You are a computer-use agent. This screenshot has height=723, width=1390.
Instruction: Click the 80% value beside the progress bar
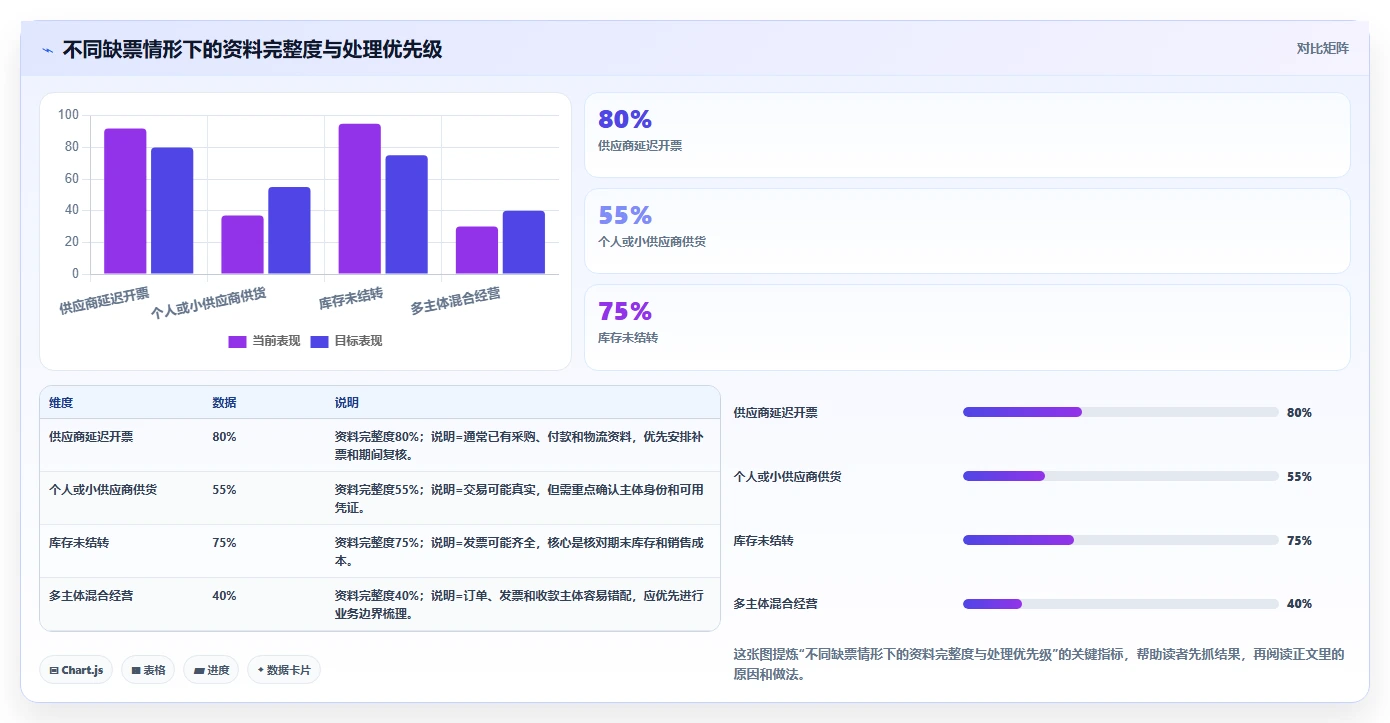[x=1299, y=412]
